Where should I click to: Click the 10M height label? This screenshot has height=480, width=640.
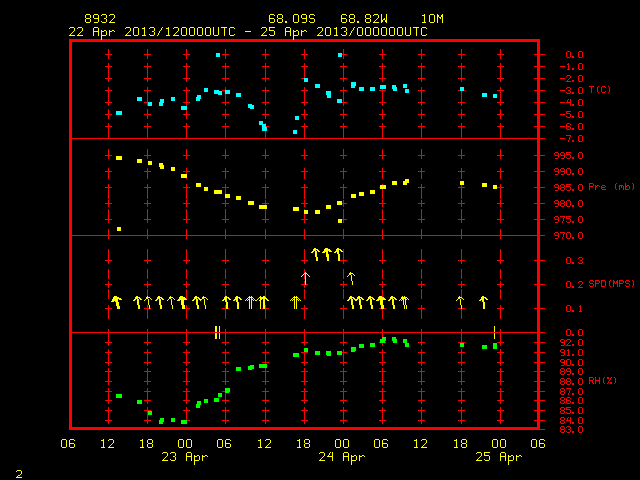[432, 19]
